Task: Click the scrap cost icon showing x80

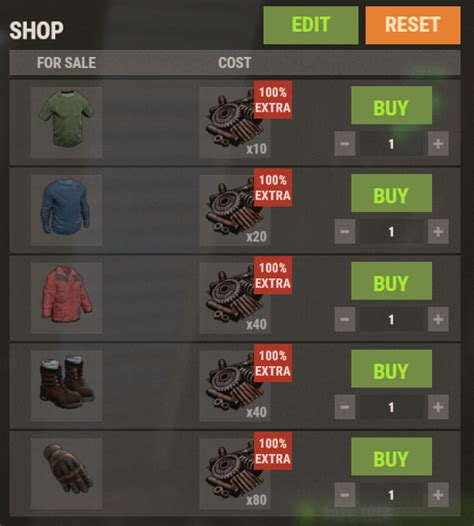Action: (x=235, y=474)
